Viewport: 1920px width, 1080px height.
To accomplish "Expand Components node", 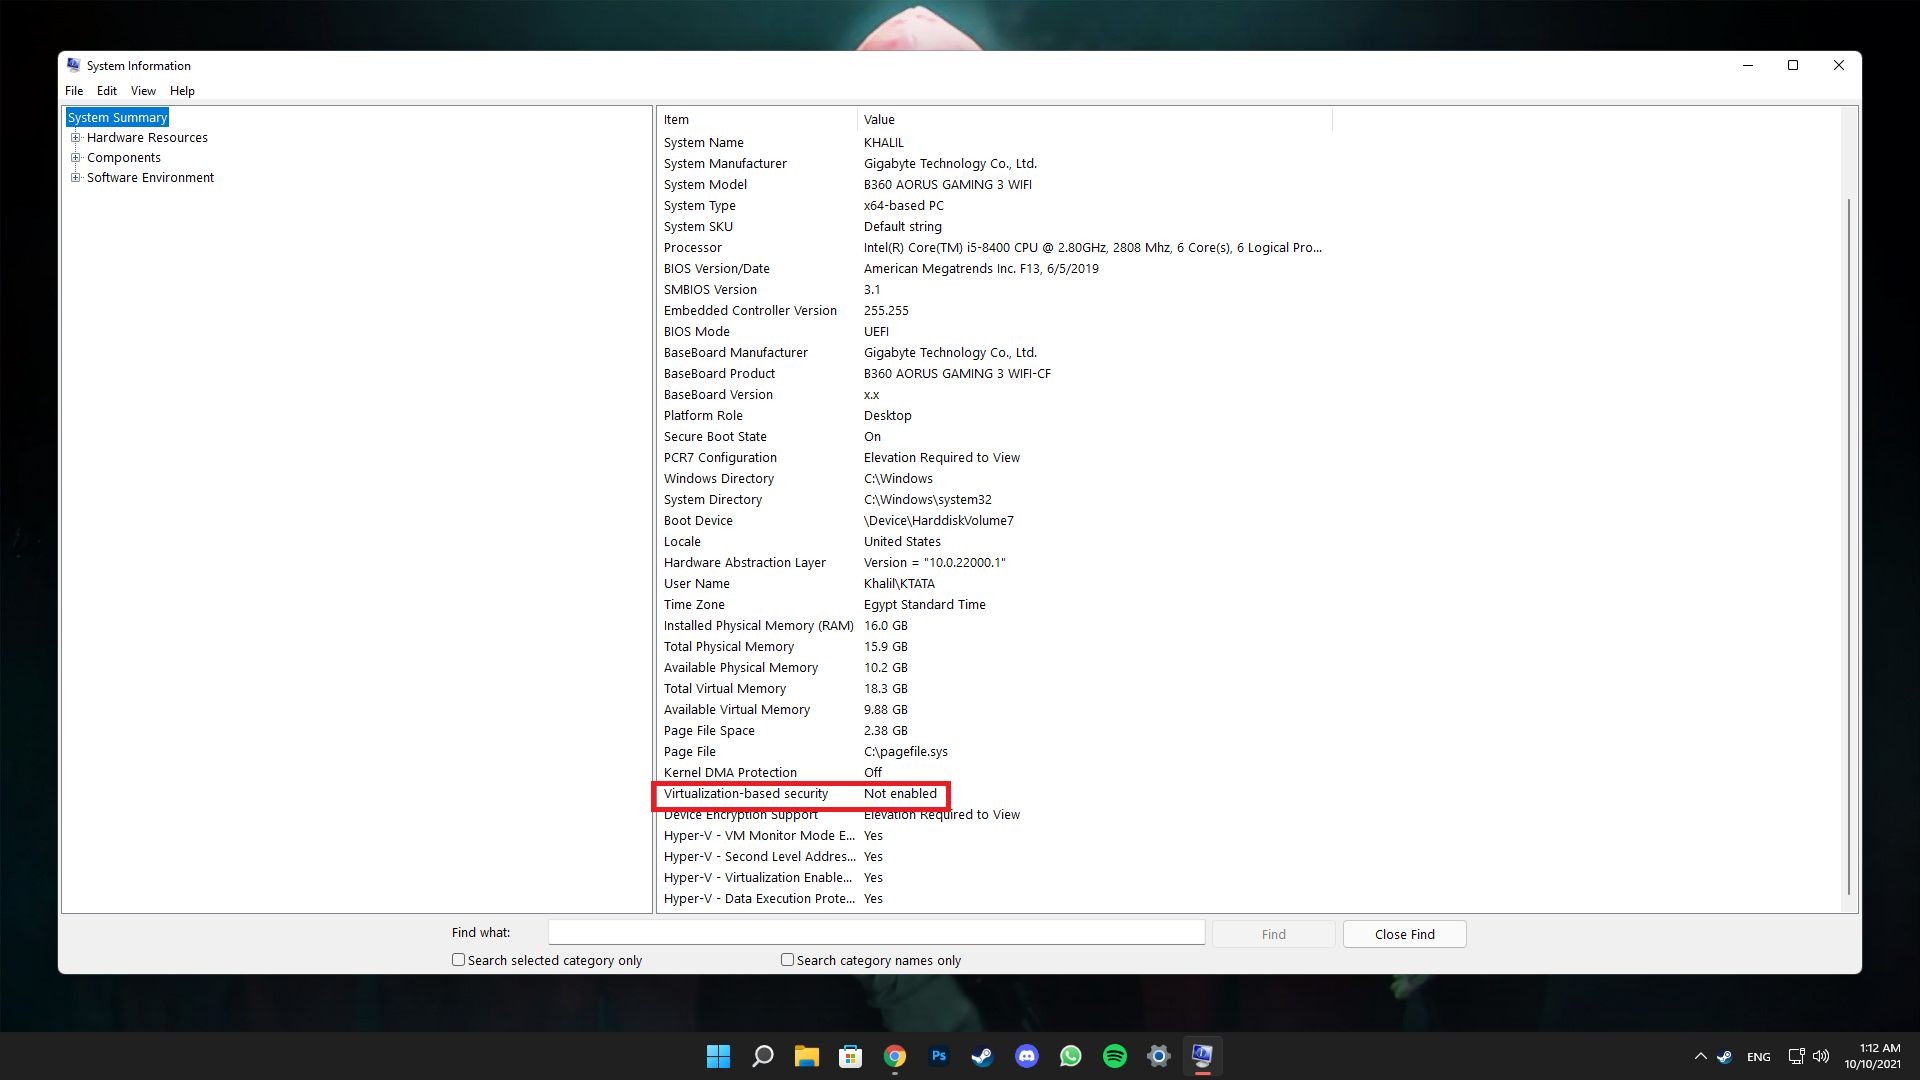I will [x=75, y=157].
